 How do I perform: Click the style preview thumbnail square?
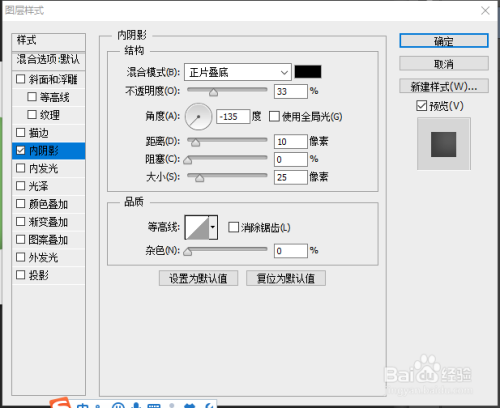click(443, 144)
